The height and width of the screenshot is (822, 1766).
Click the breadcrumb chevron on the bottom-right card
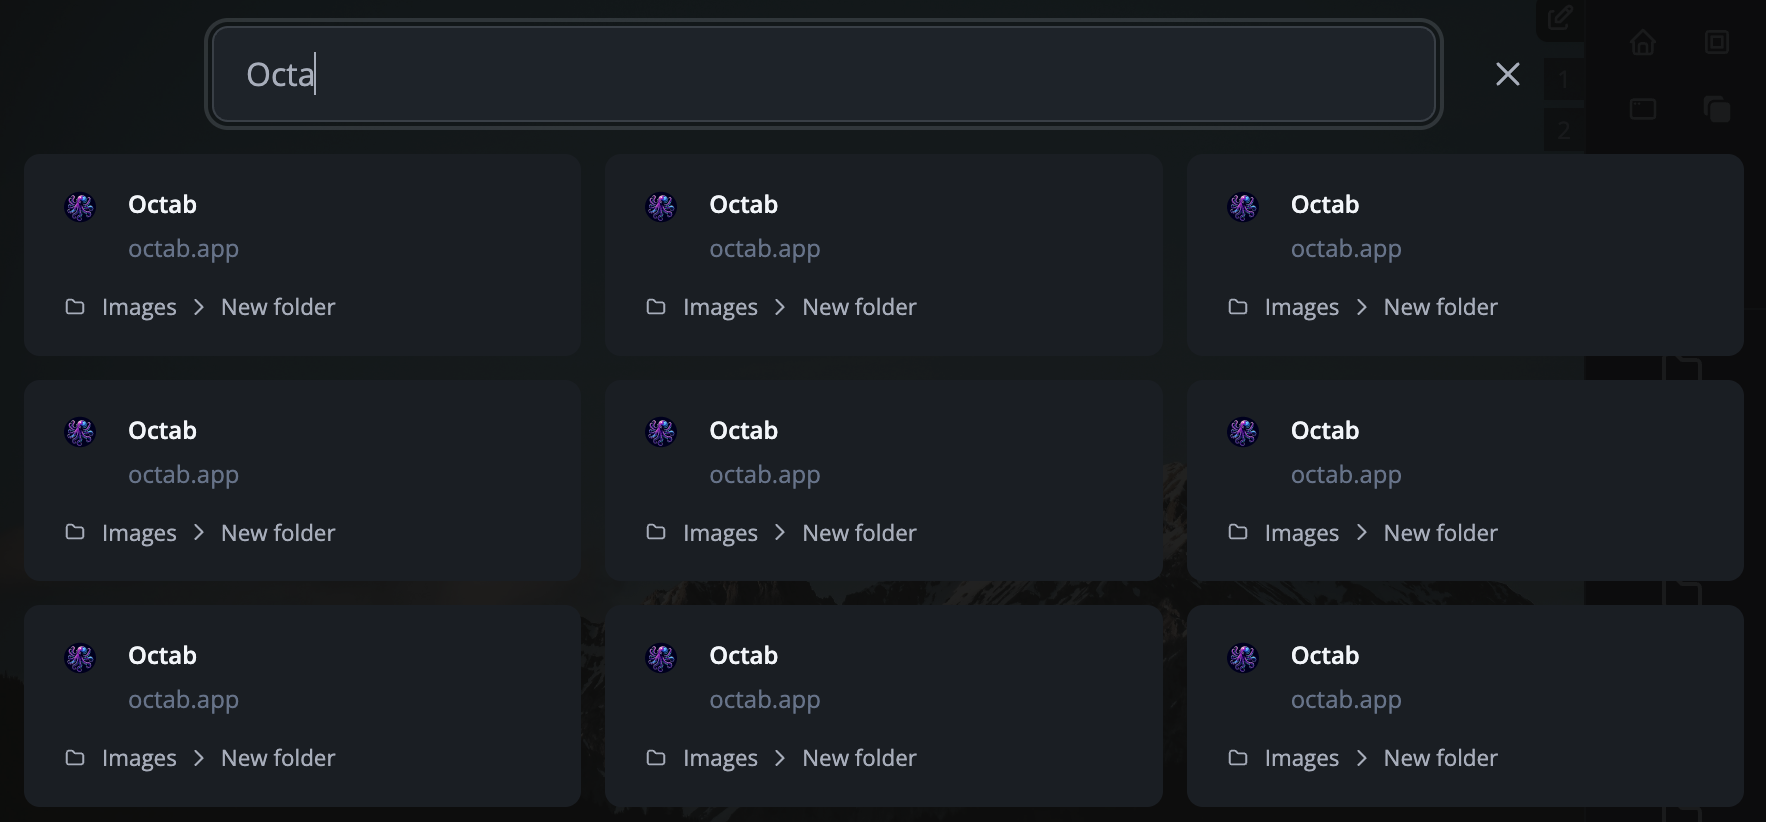[1361, 758]
